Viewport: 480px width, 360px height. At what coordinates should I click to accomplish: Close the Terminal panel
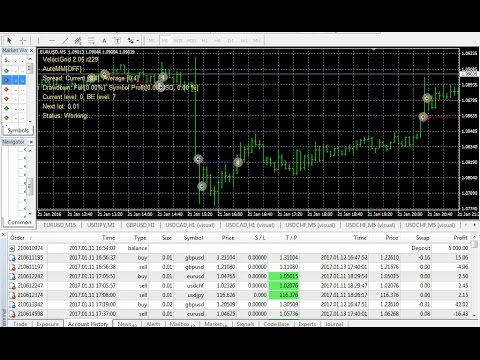(x=4, y=235)
